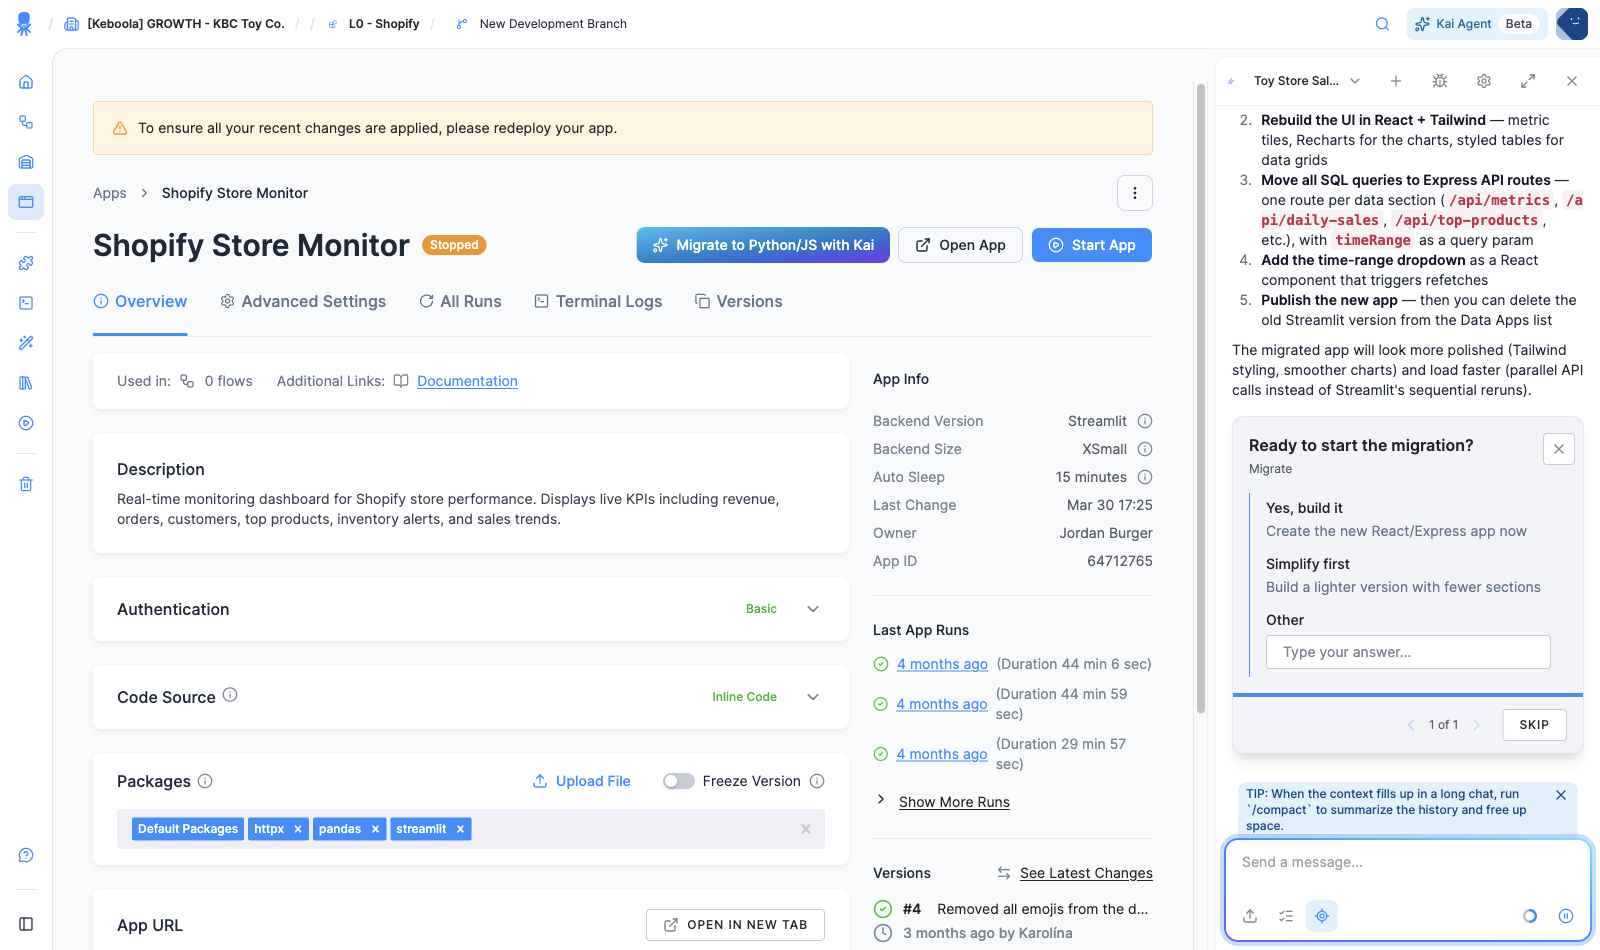Click Upload File for packages
The image size is (1600, 950).
coord(581,781)
